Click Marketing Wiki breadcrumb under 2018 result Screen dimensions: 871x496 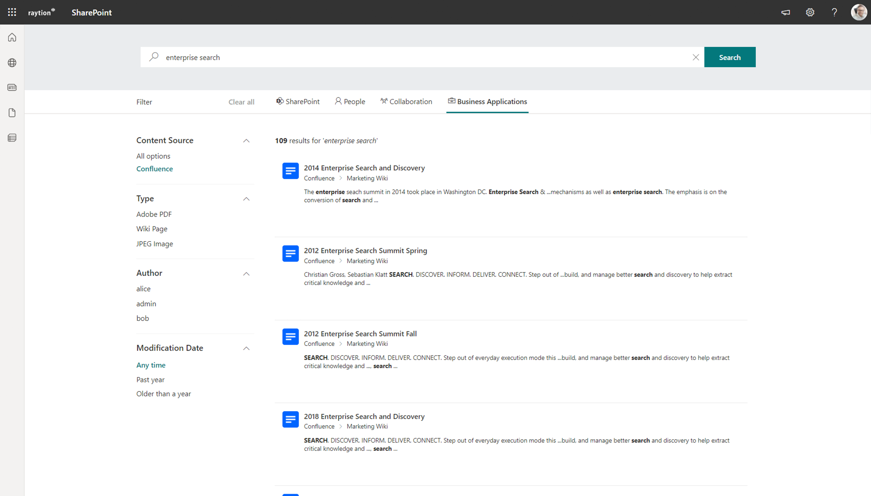[x=367, y=427]
